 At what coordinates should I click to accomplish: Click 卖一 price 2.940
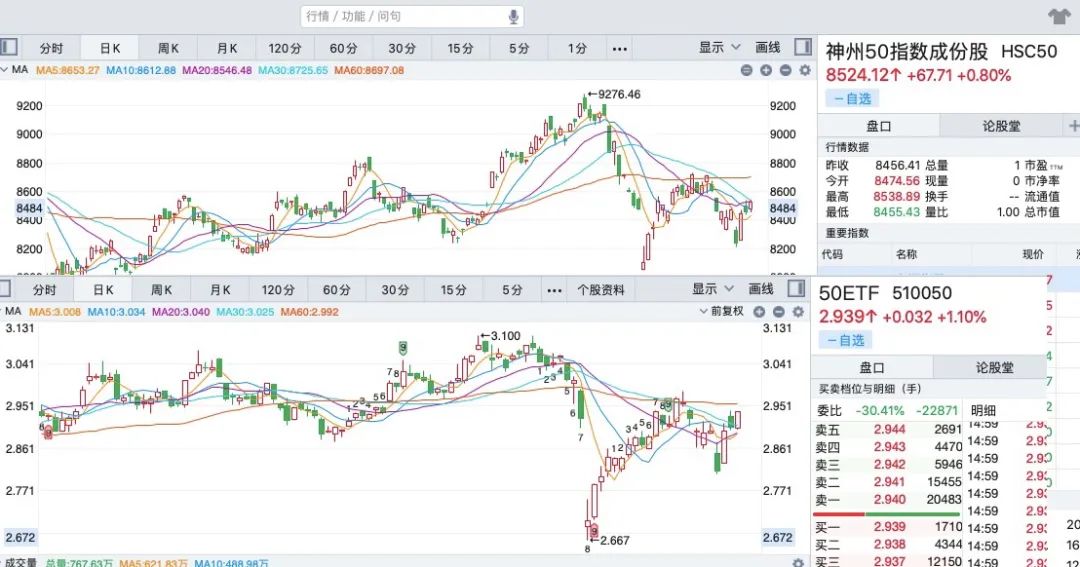(x=889, y=499)
